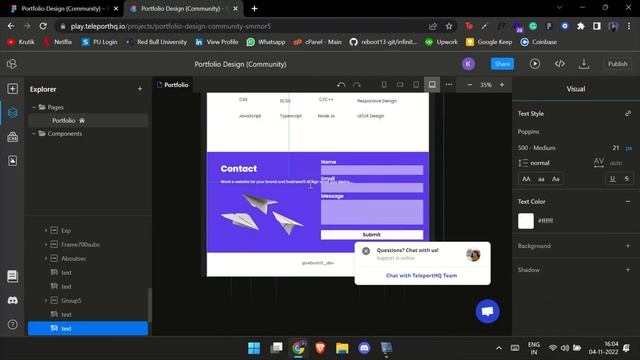Image resolution: width=640 pixels, height=360 pixels.
Task: Open the CSS classes panel icon
Action: tap(12, 136)
